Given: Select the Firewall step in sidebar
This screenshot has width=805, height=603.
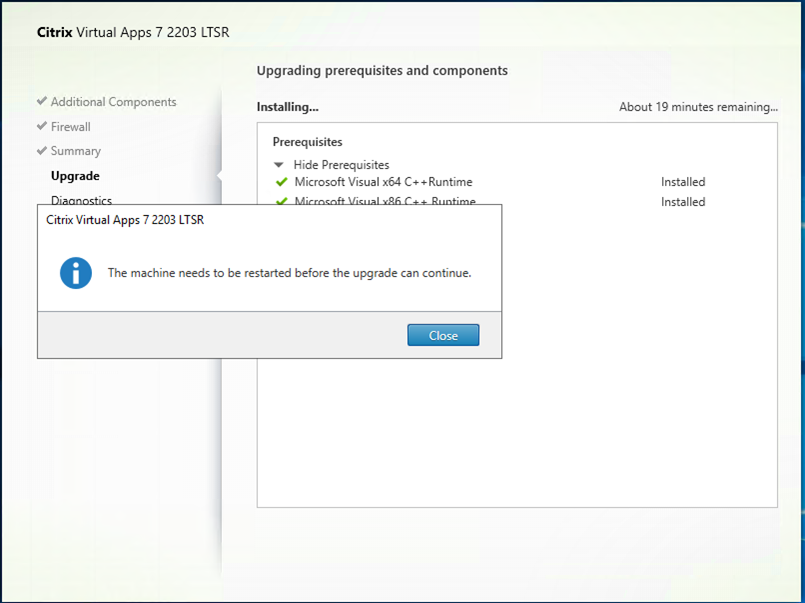Looking at the screenshot, I should coord(71,126).
